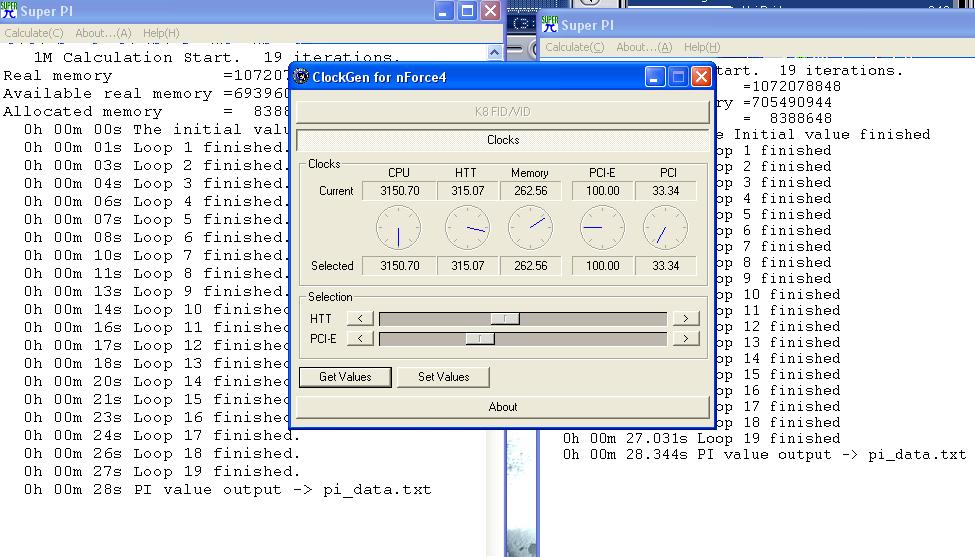
Task: Click '27.031s Loop 19 finished' line
Action: pos(701,438)
